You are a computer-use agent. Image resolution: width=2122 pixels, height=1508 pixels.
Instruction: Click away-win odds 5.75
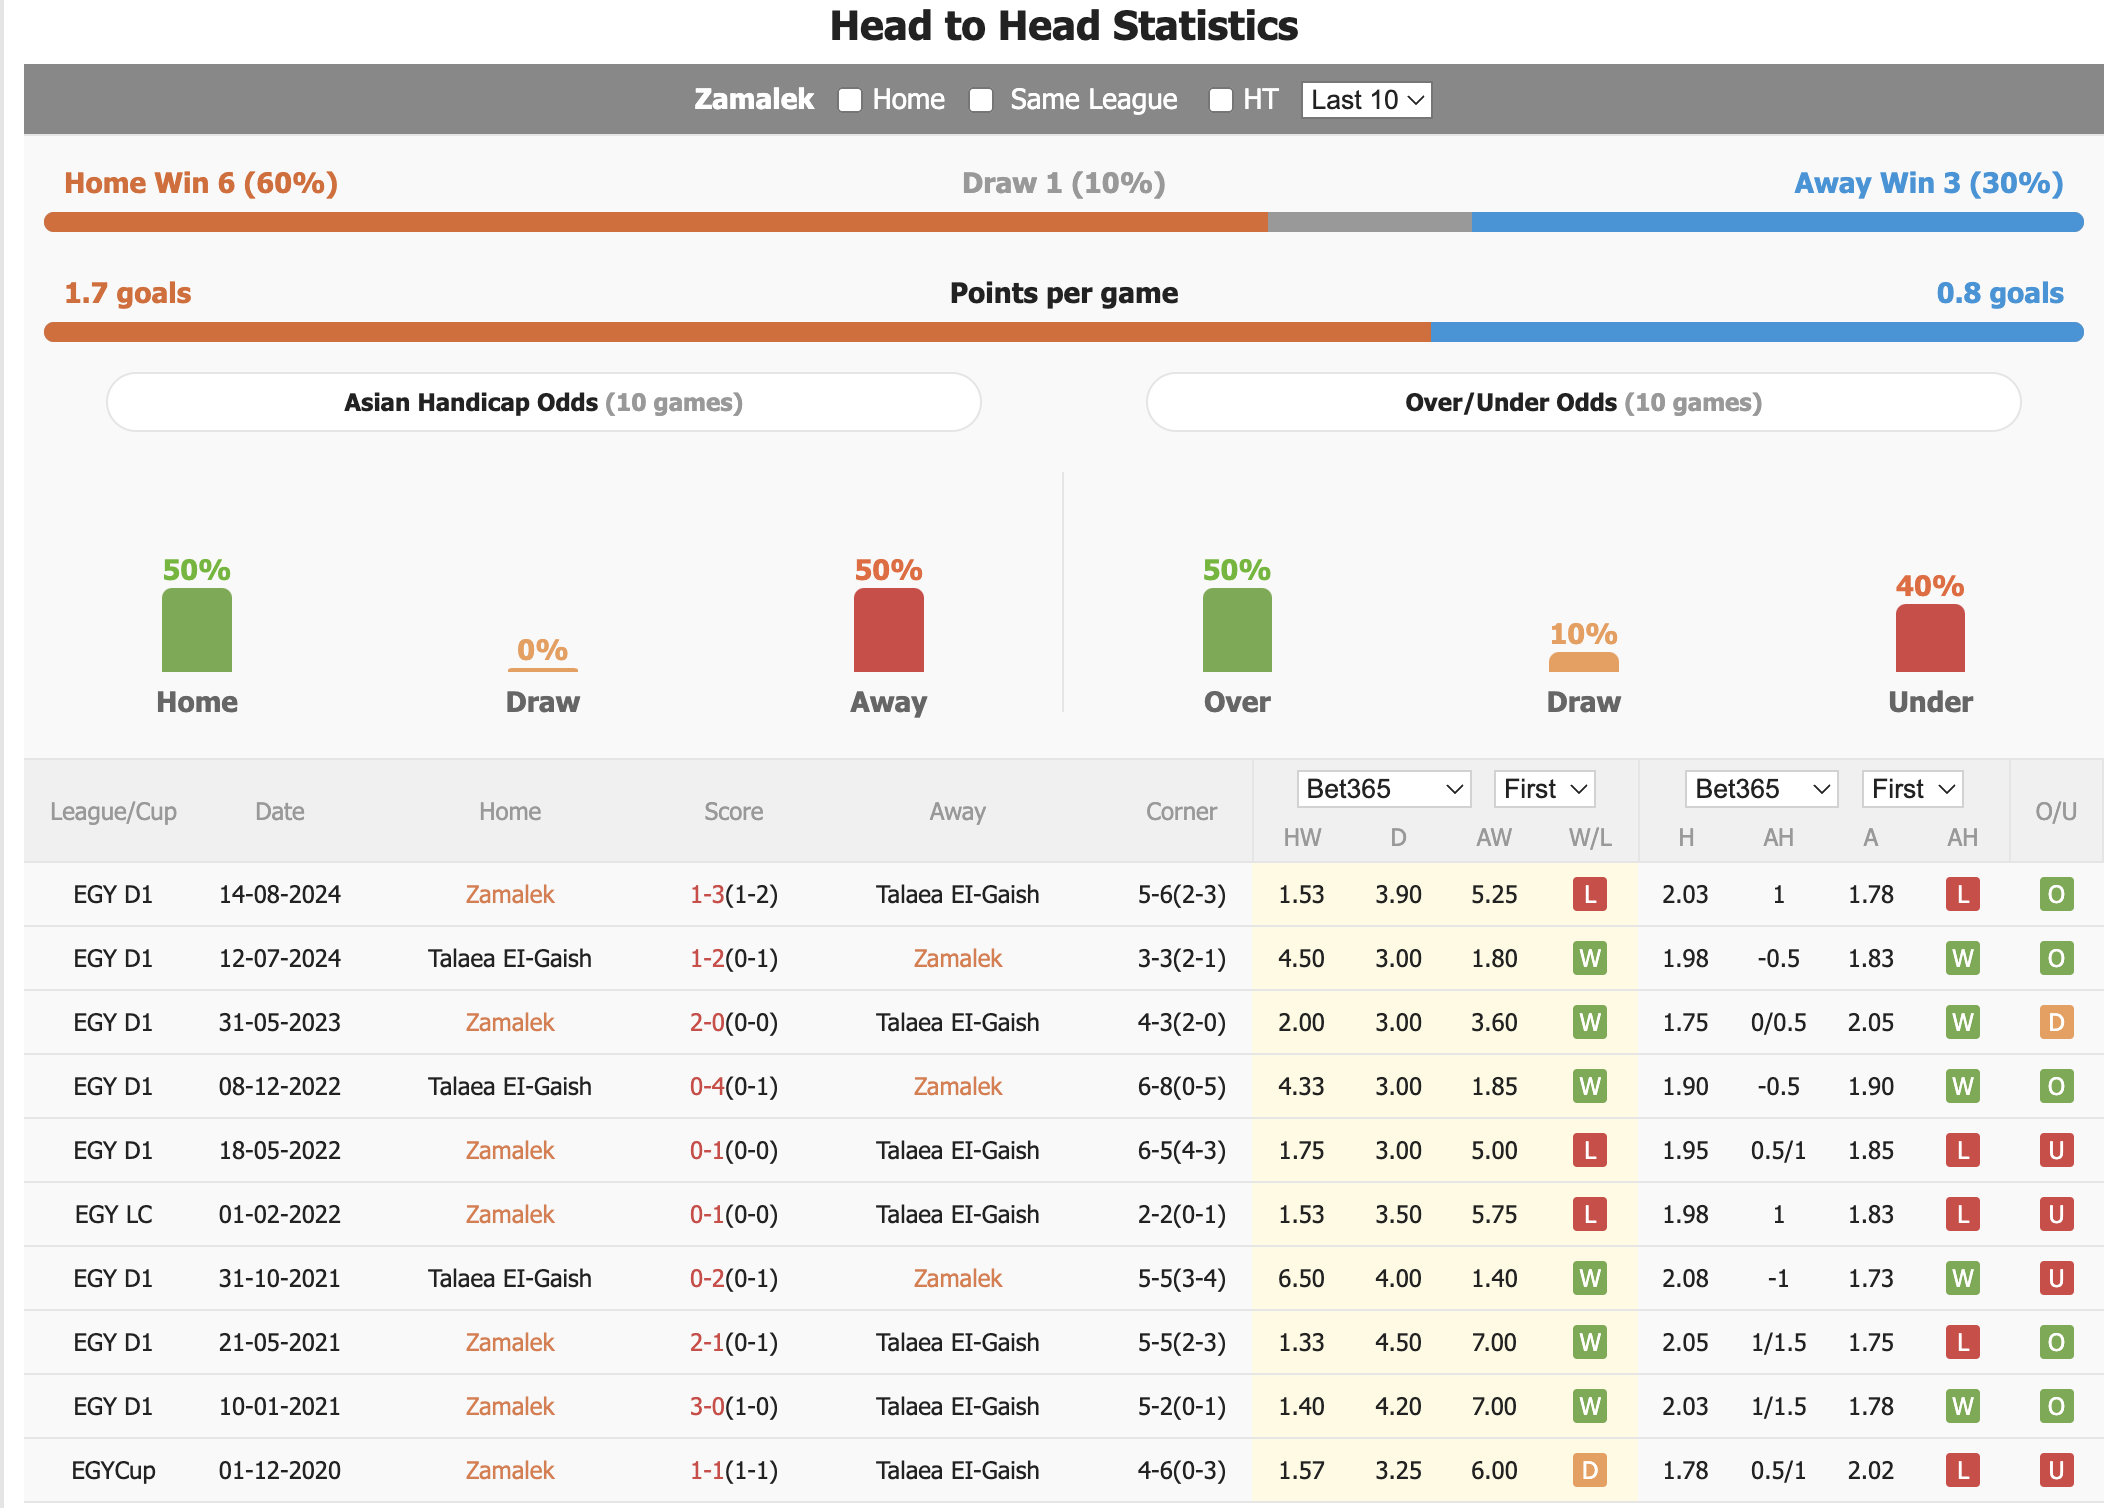pos(1494,1214)
